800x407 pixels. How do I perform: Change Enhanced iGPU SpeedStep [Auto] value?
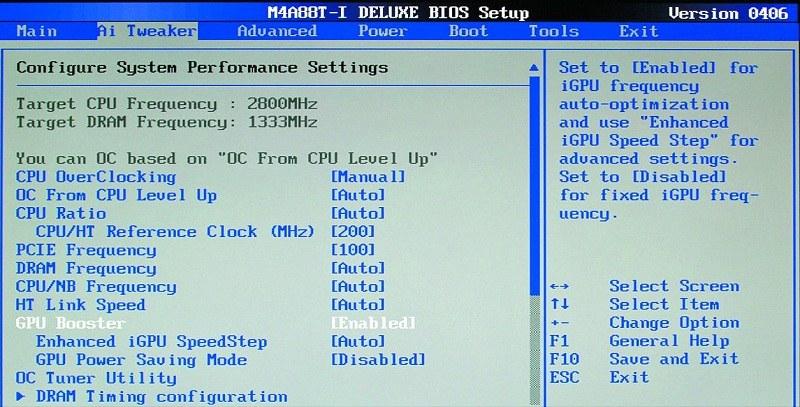[x=358, y=341]
